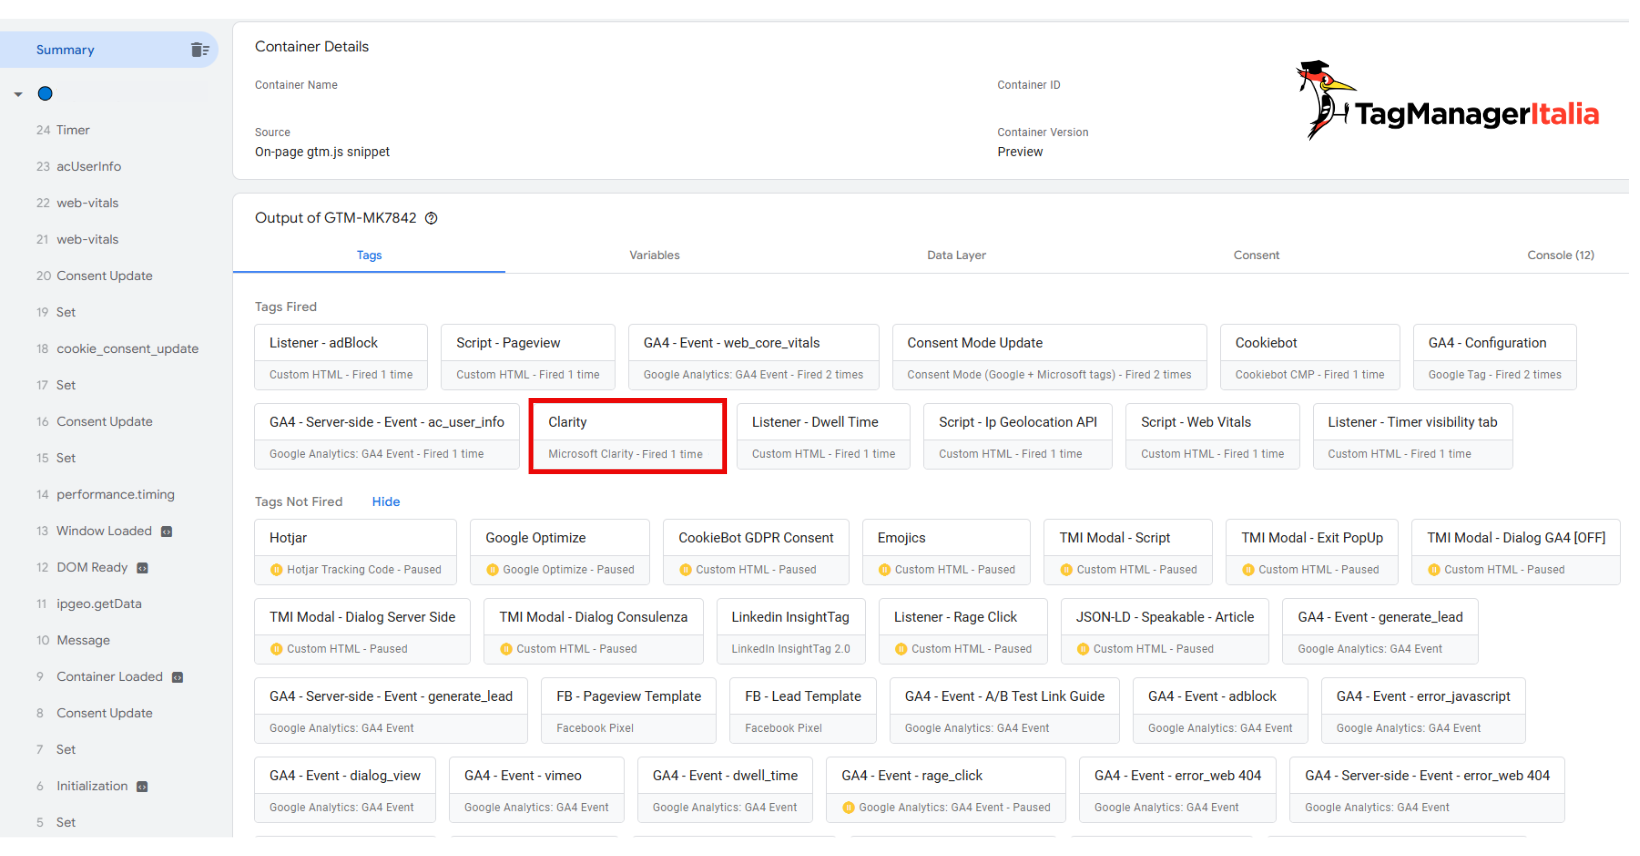Open the Tags tab
The width and height of the screenshot is (1640, 856).
pos(369,255)
